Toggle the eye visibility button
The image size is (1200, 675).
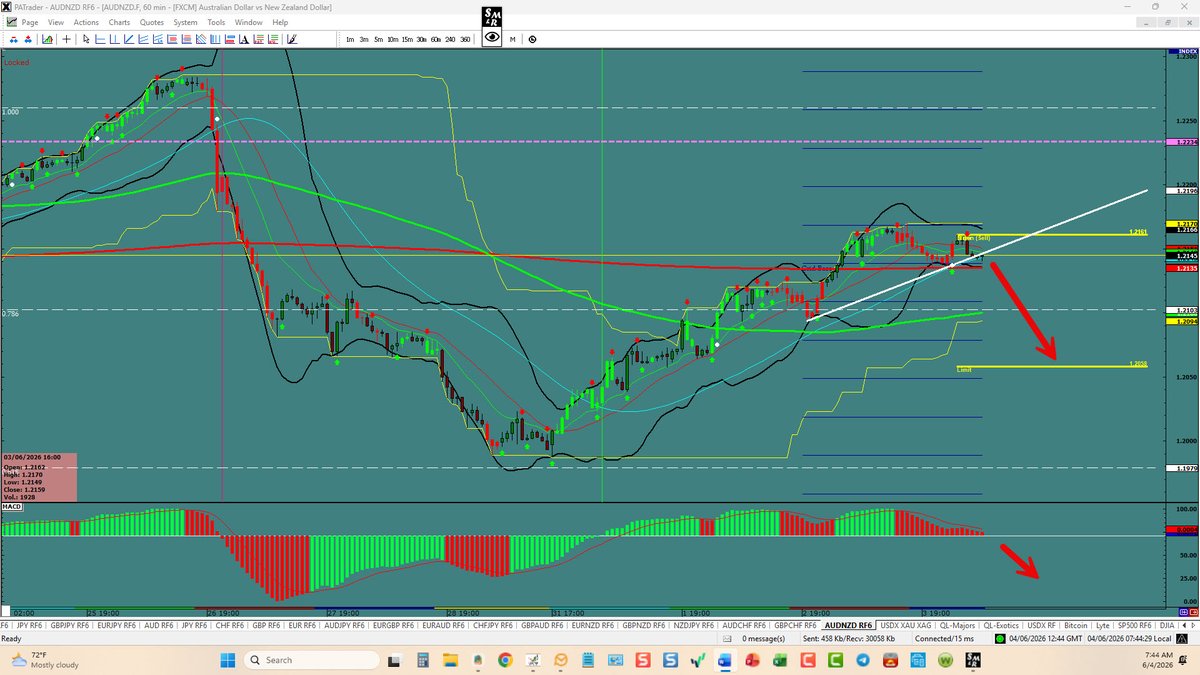491,38
